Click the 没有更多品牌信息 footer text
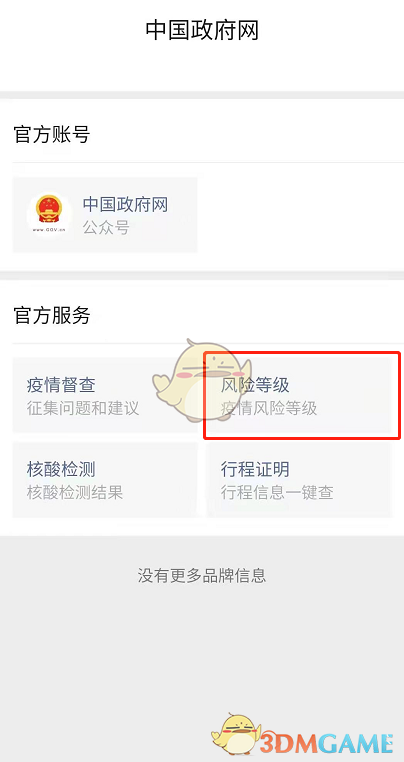This screenshot has width=404, height=762. pos(202,576)
